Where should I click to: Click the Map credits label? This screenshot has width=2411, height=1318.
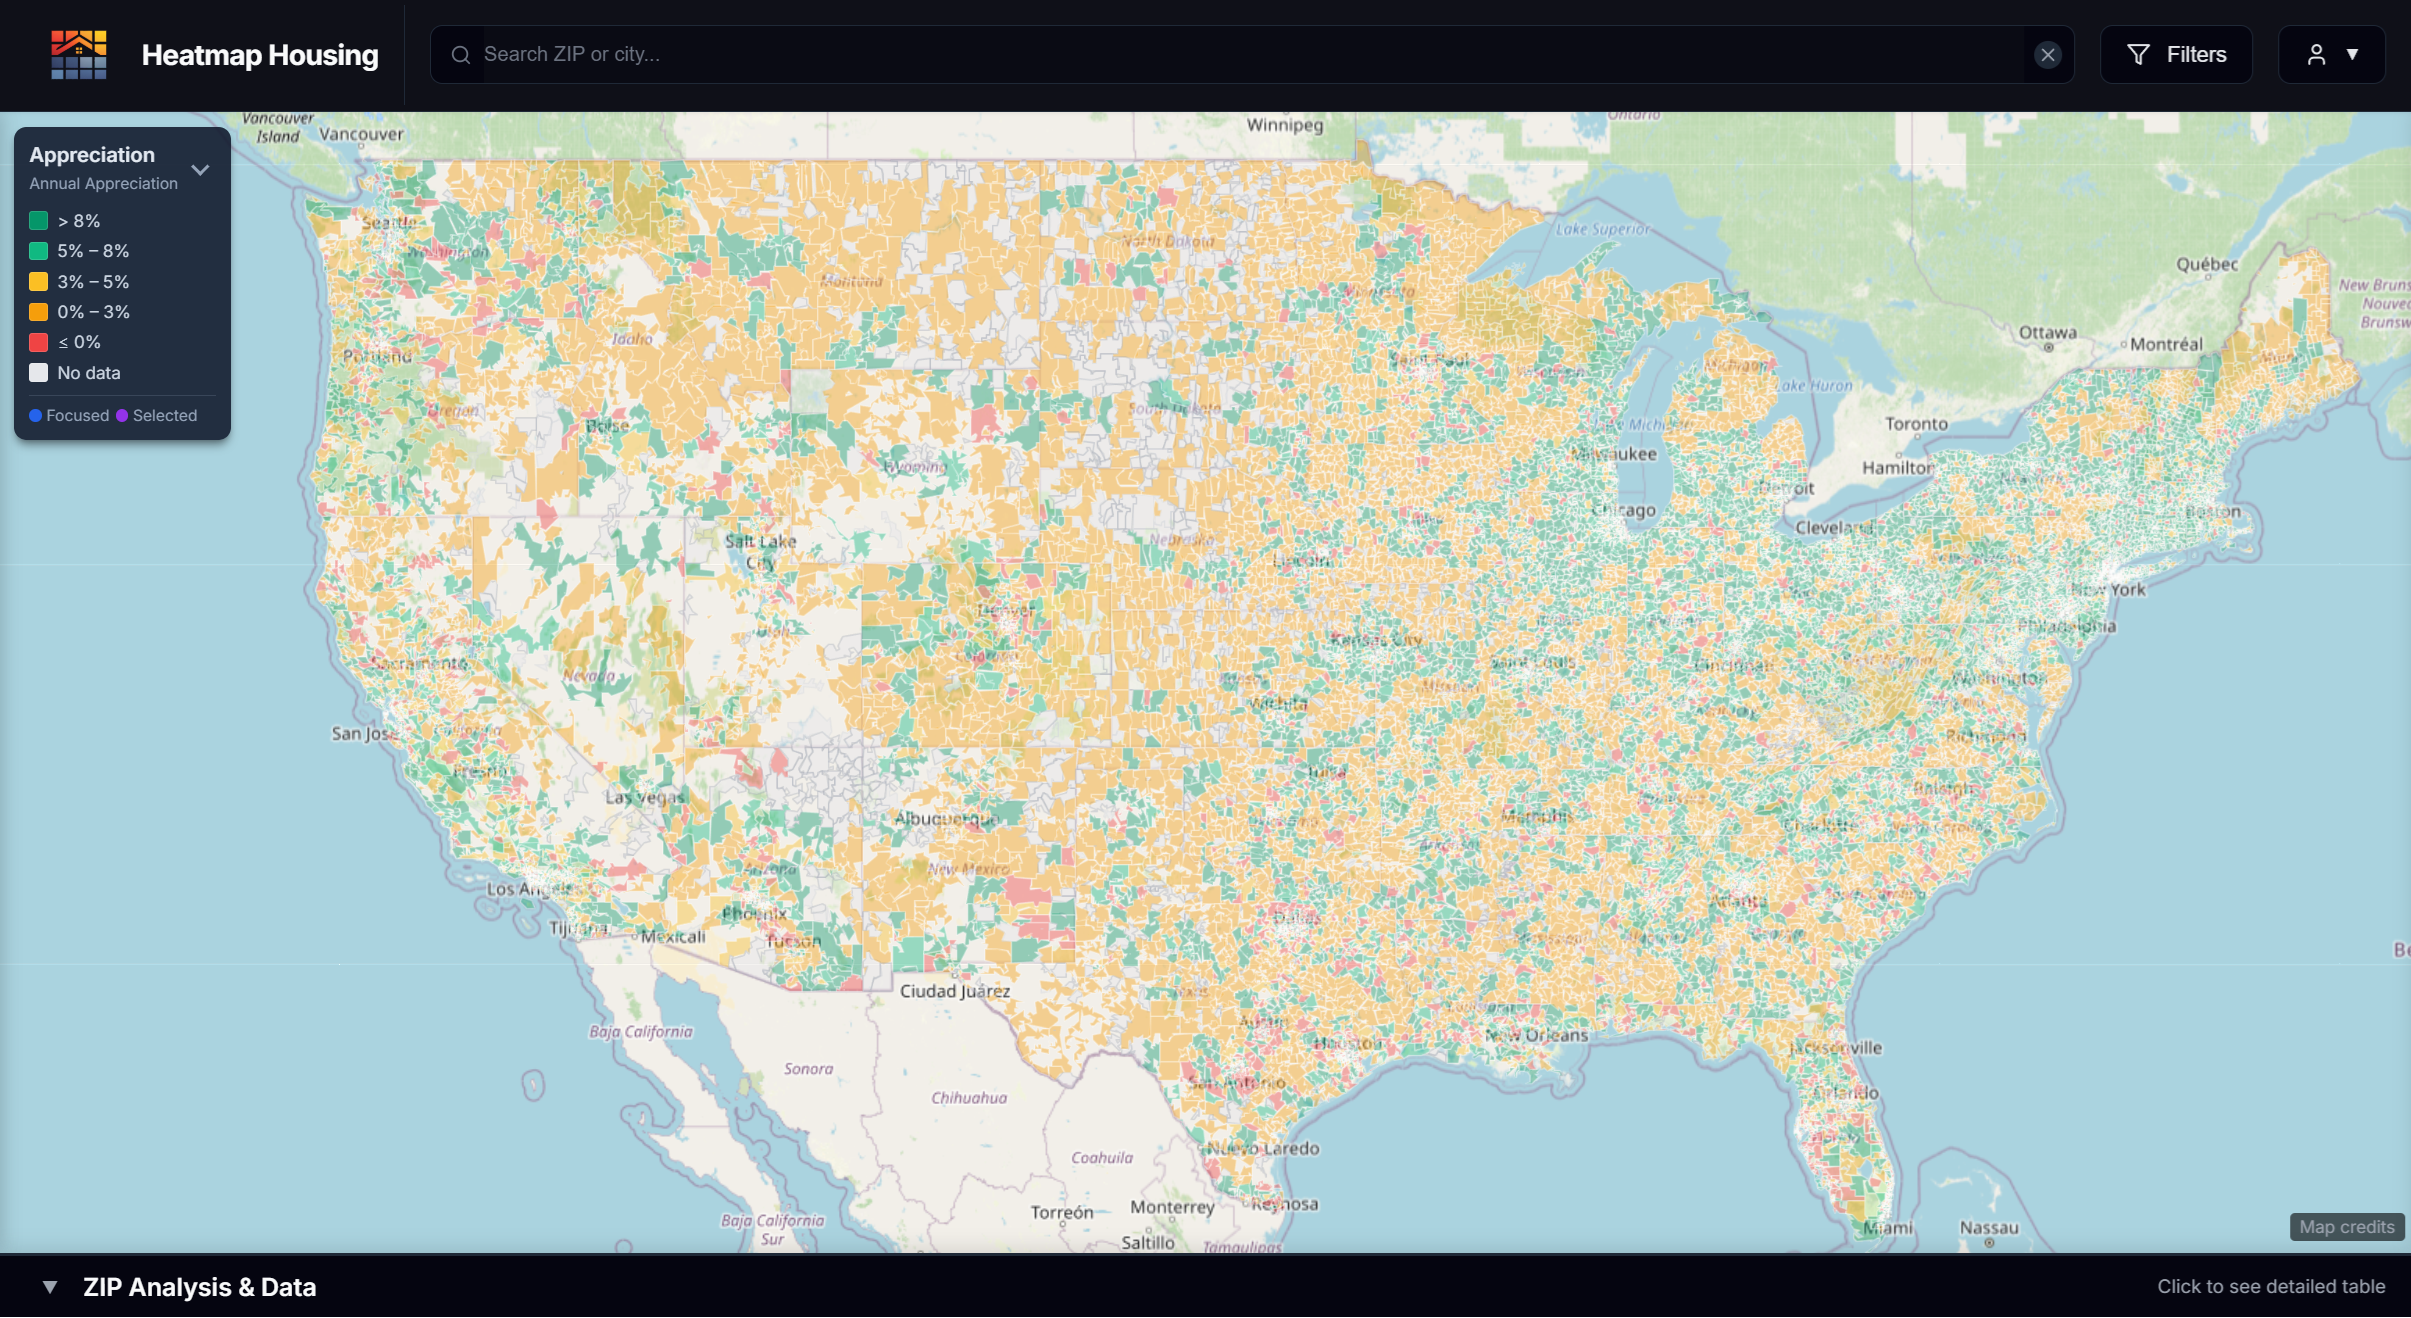pyautogui.click(x=2345, y=1227)
